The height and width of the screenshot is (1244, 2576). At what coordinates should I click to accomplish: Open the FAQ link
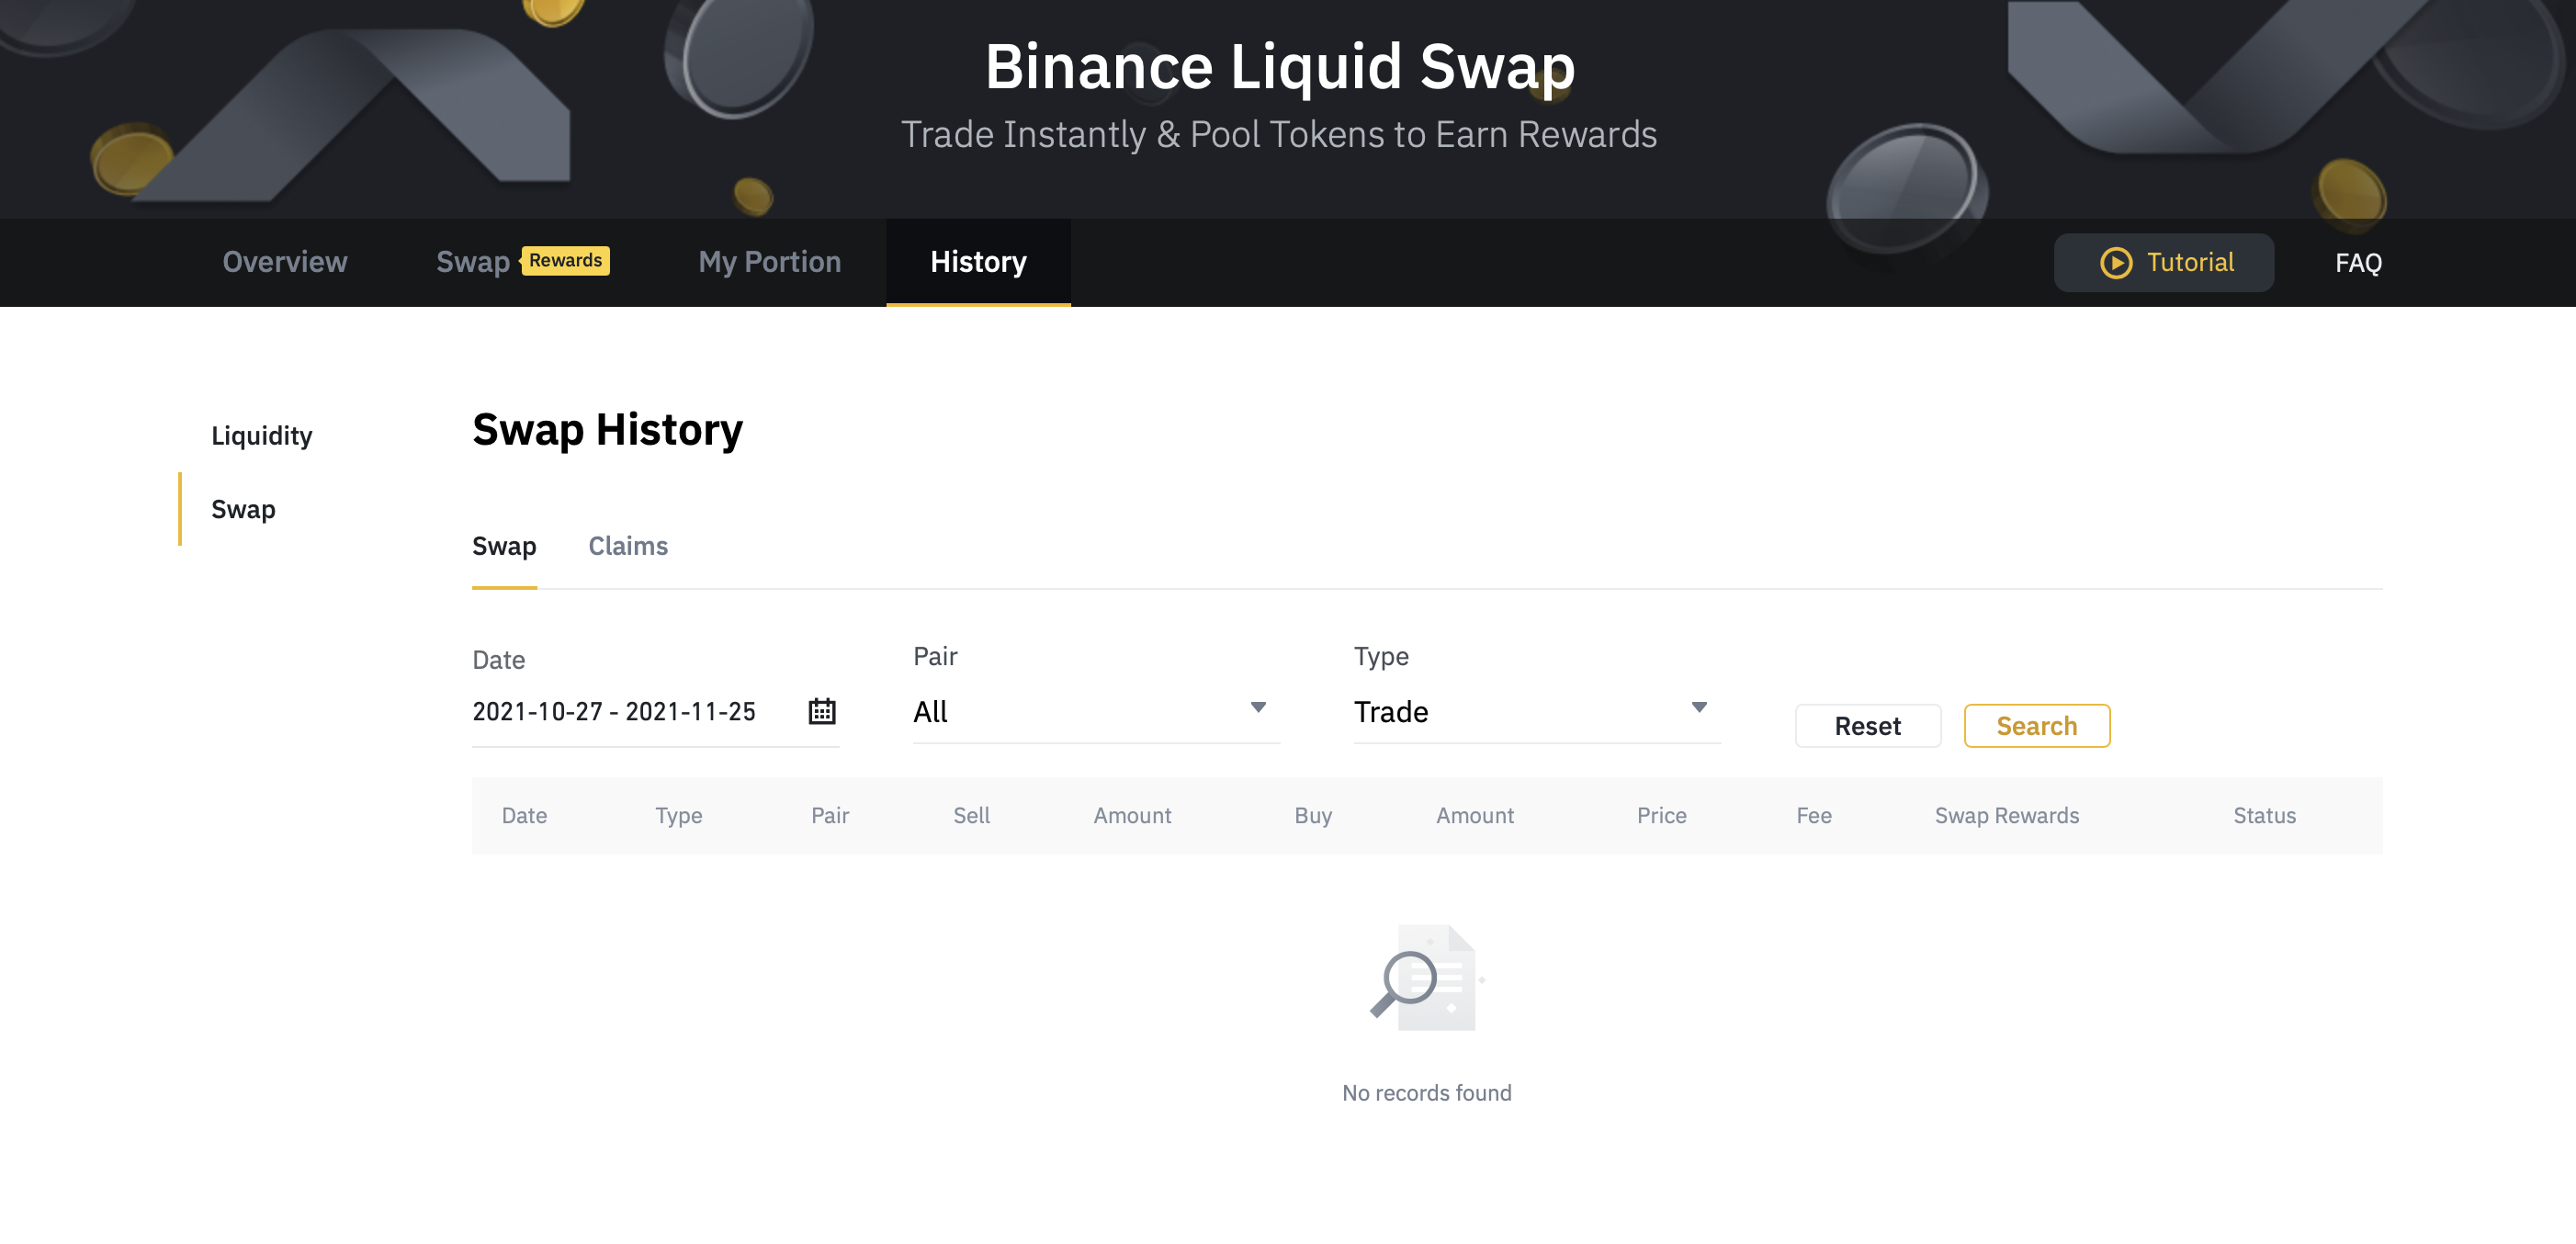[2357, 263]
